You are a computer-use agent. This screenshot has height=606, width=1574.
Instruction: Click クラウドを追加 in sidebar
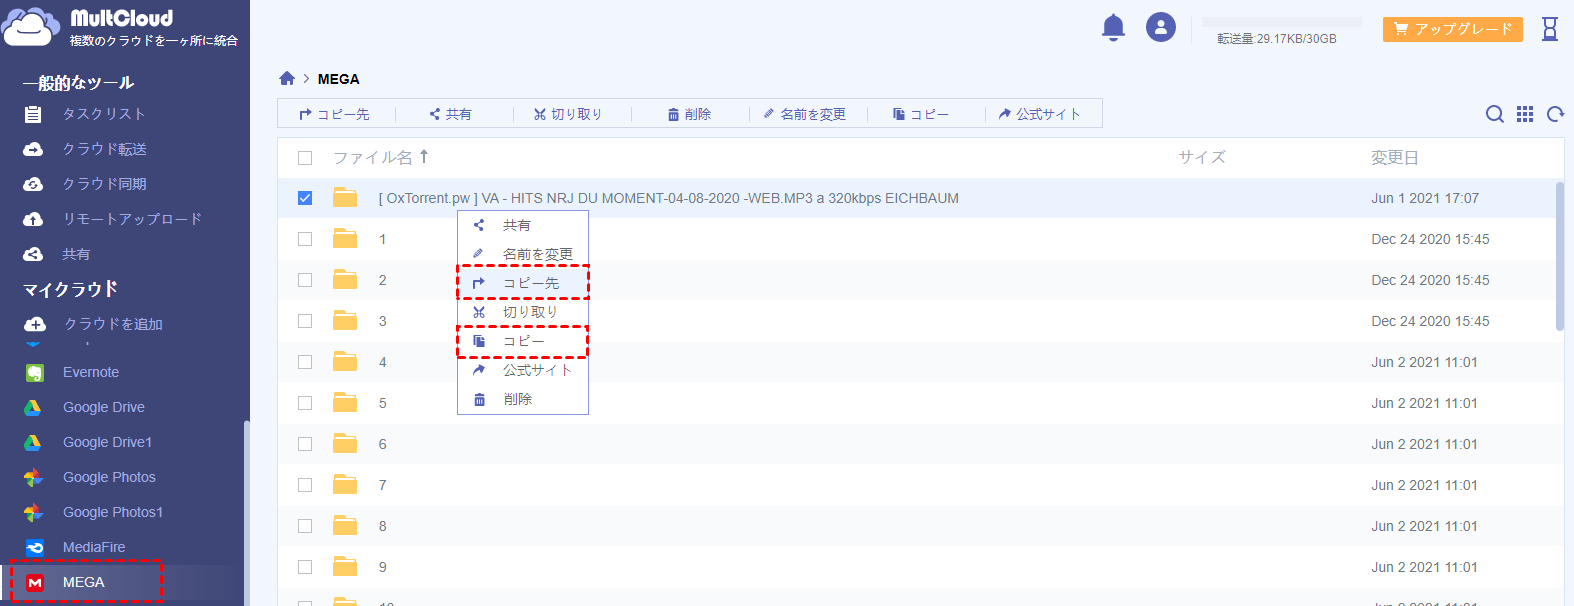click(113, 324)
